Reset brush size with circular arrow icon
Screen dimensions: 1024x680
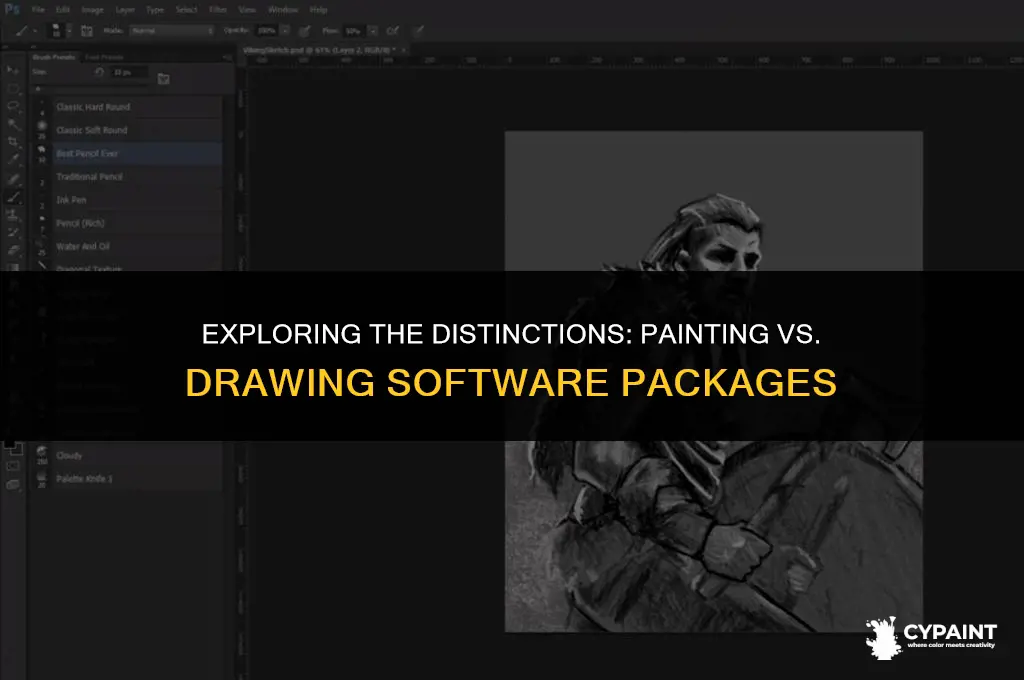[99, 72]
